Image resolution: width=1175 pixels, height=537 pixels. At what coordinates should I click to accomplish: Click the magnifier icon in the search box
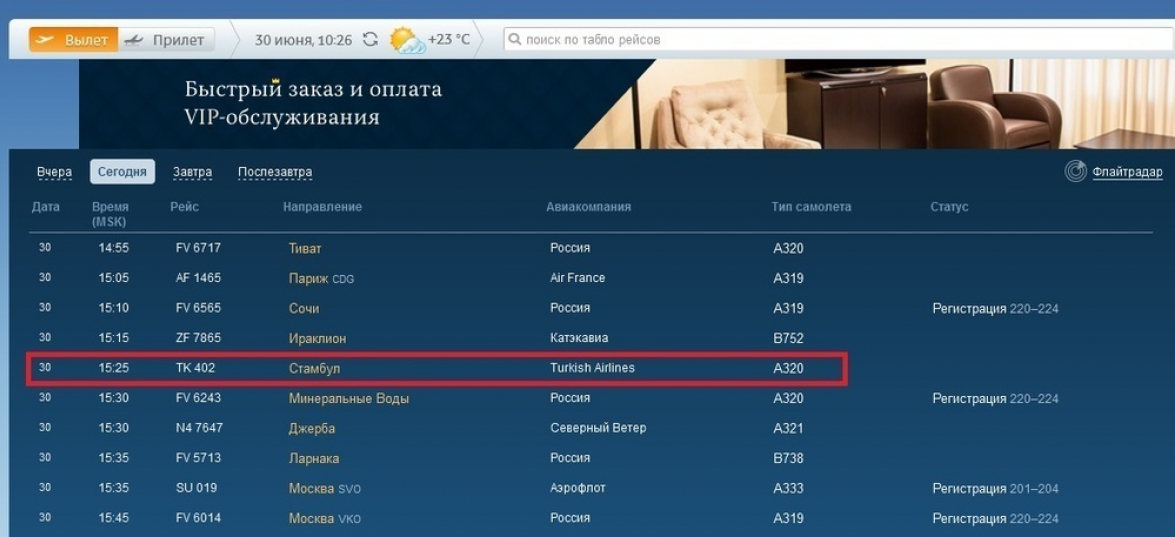[x=514, y=40]
